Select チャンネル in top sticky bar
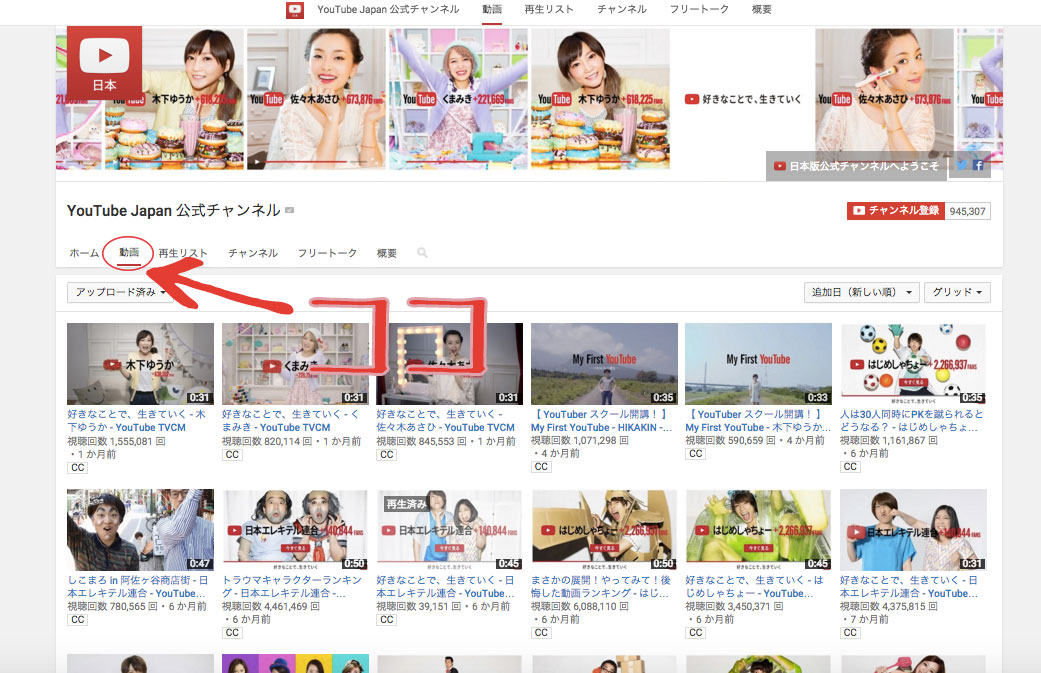The image size is (1041, 673). pyautogui.click(x=622, y=9)
